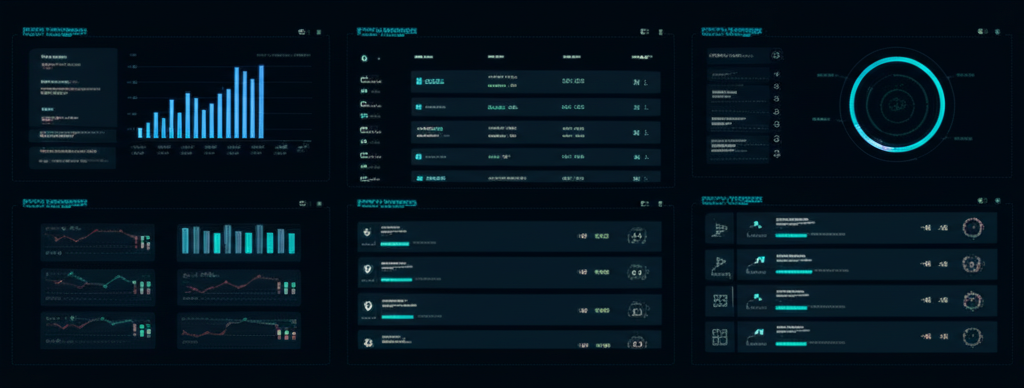Click the shield icon in the third shield-list row
1024x388 pixels.
368,305
